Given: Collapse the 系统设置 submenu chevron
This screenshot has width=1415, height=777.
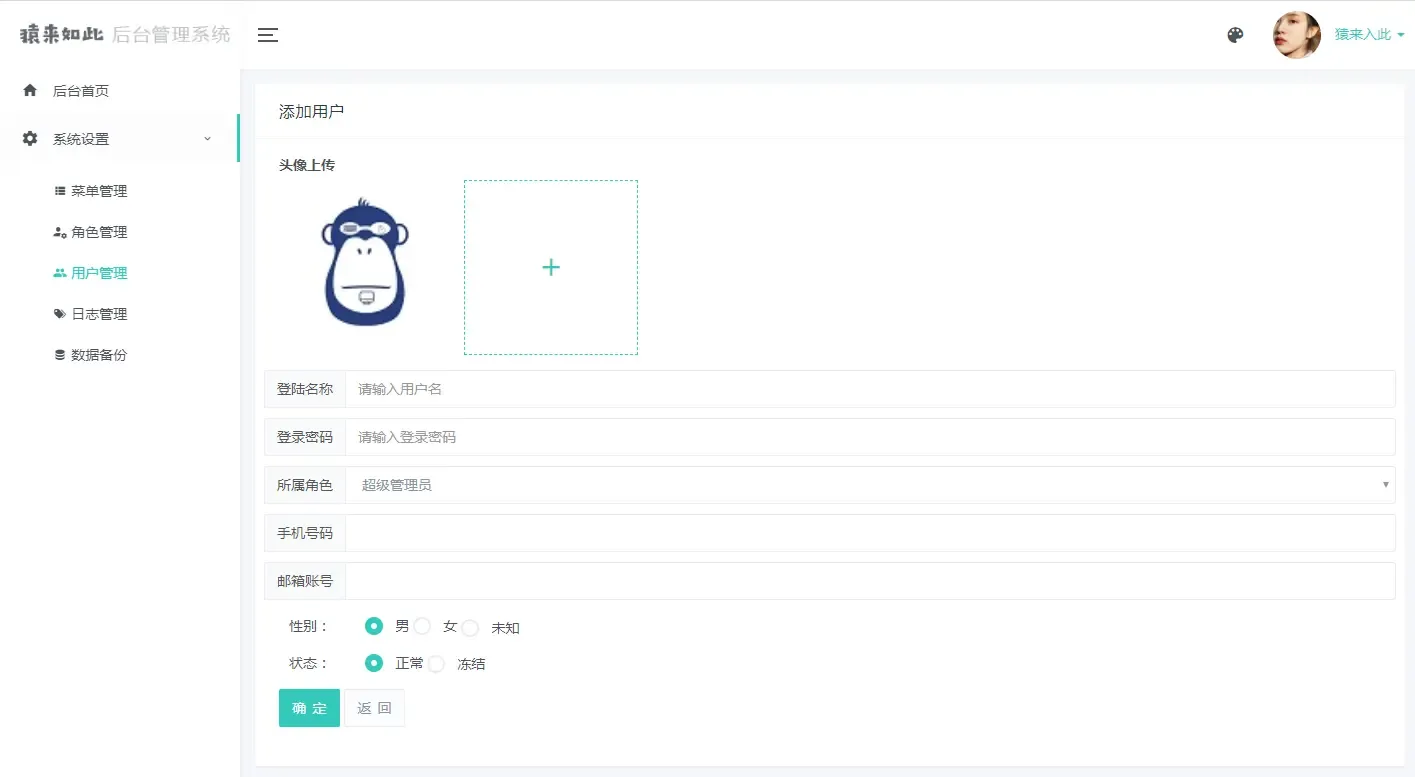Looking at the screenshot, I should click(x=207, y=140).
